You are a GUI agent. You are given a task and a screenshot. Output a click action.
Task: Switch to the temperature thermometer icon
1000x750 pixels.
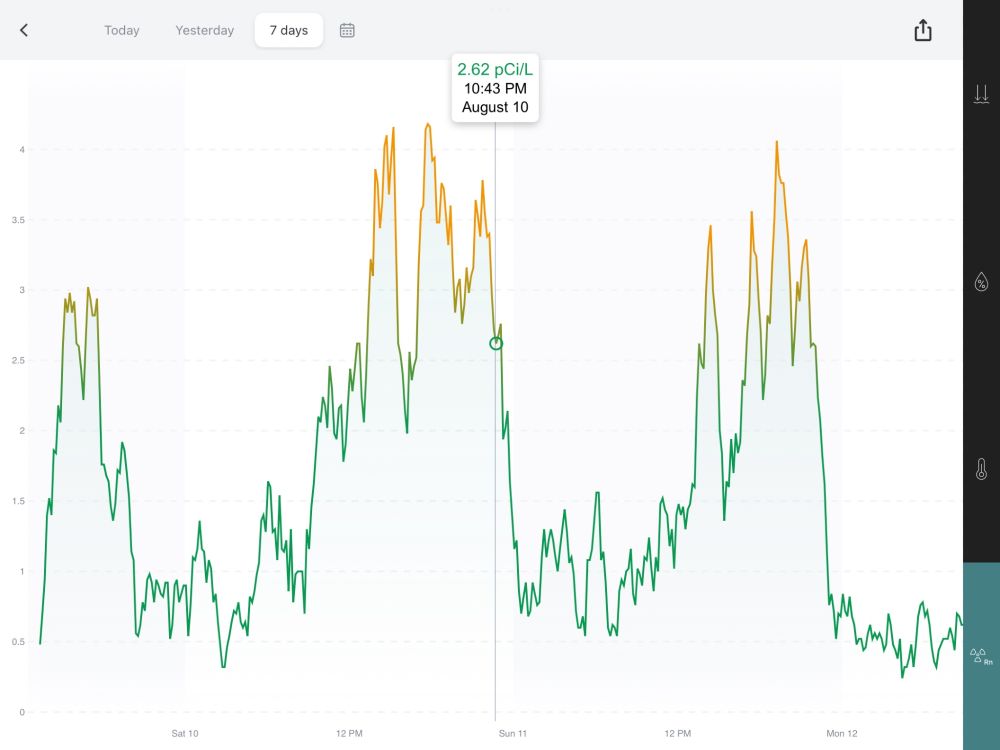(982, 469)
